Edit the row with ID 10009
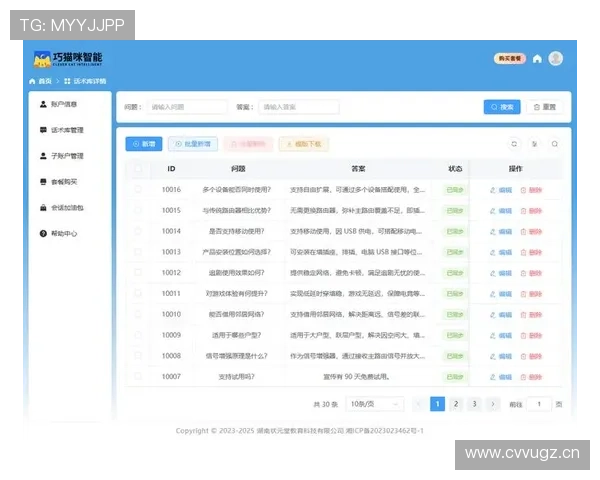Image resolution: width=600 pixels, height=480 pixels. (501, 335)
